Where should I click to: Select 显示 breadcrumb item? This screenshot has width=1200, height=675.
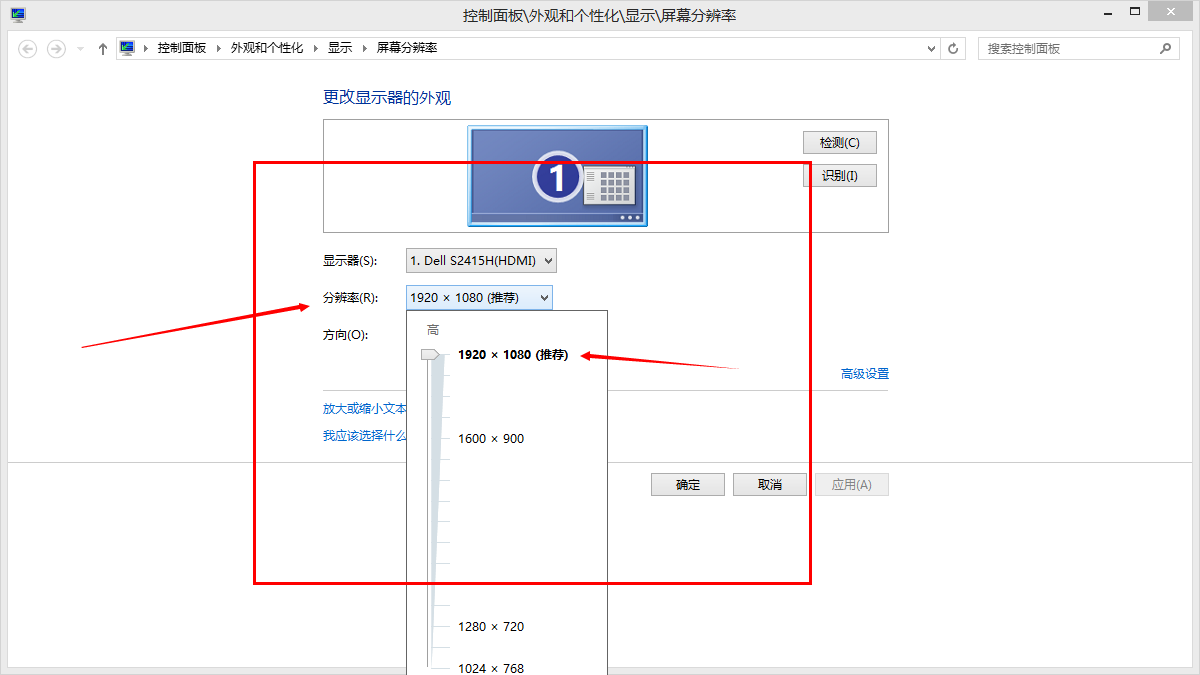[340, 48]
